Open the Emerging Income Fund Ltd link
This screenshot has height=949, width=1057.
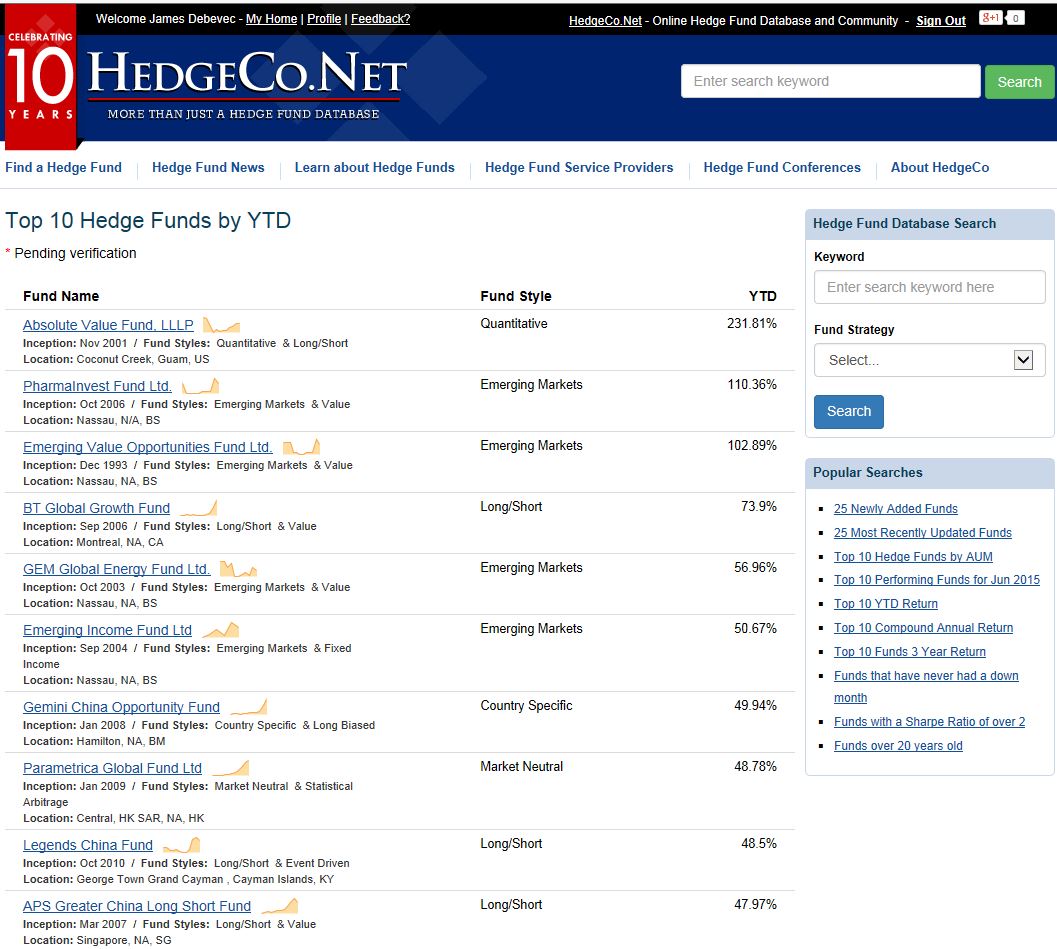coord(107,630)
